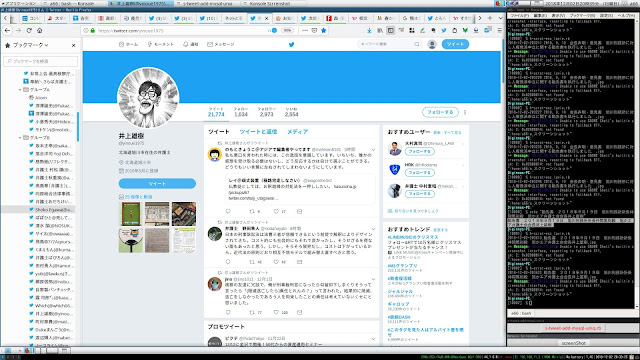Open すべて見る suggested users link
The width and height of the screenshot is (640, 360).
[x=453, y=133]
